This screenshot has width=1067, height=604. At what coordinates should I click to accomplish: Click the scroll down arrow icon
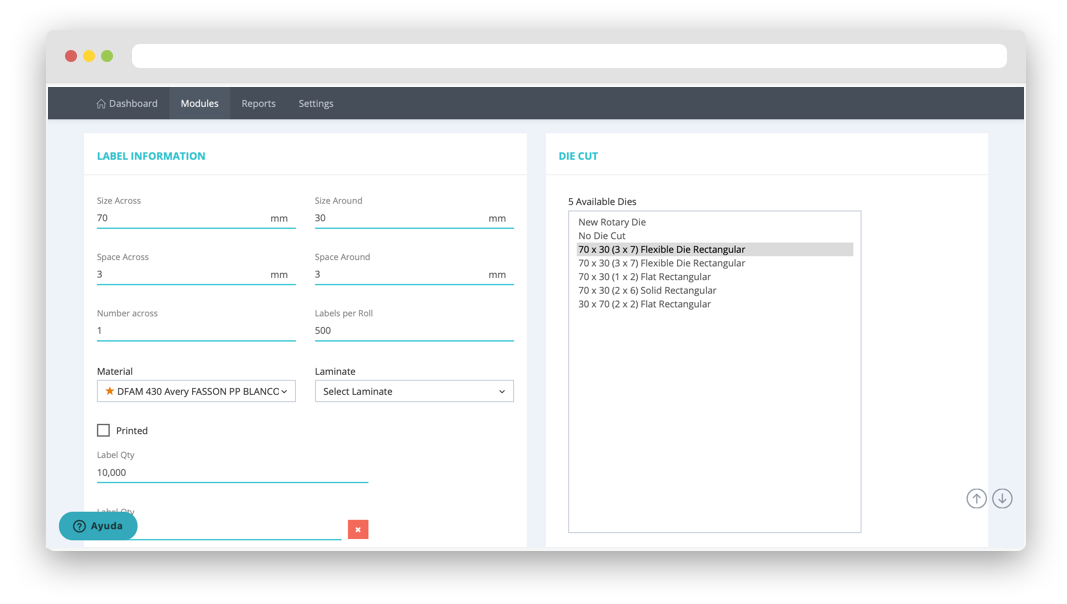[1002, 498]
